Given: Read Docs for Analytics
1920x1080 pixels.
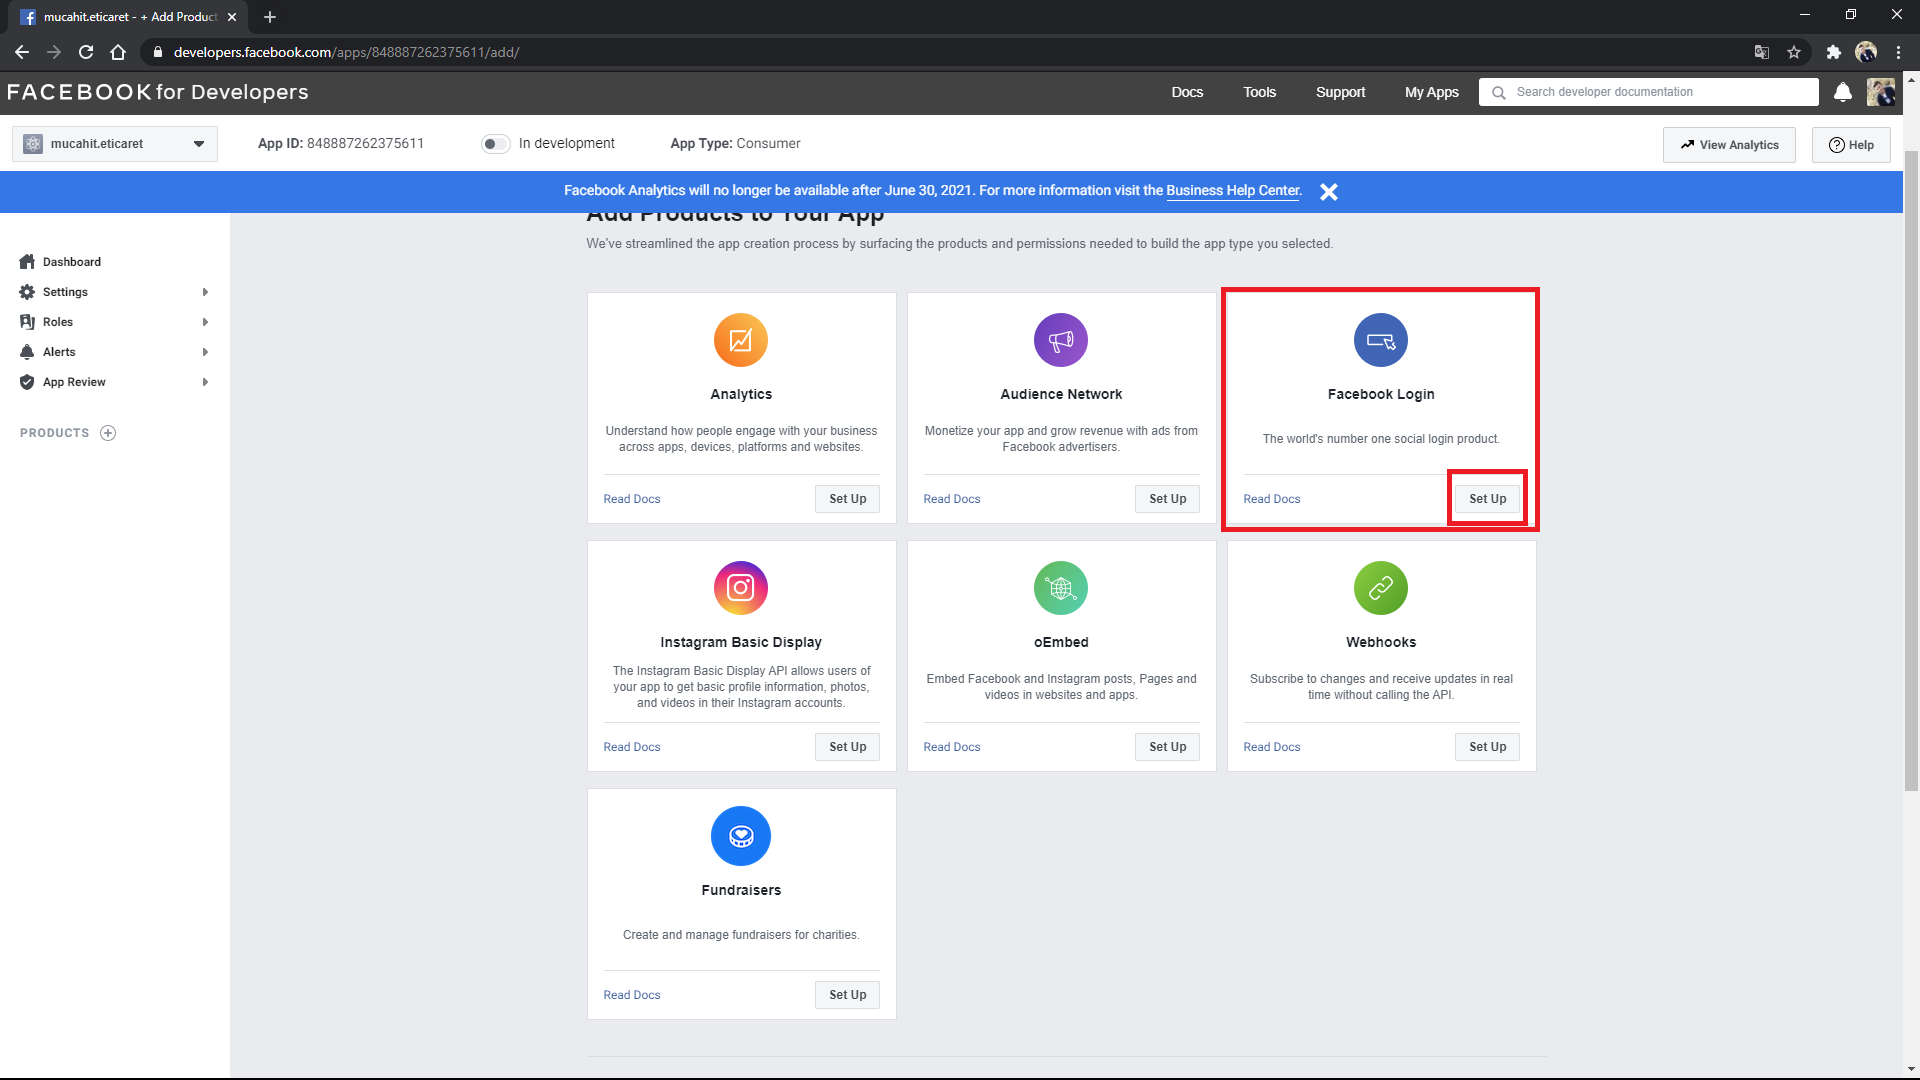Looking at the screenshot, I should click(632, 499).
